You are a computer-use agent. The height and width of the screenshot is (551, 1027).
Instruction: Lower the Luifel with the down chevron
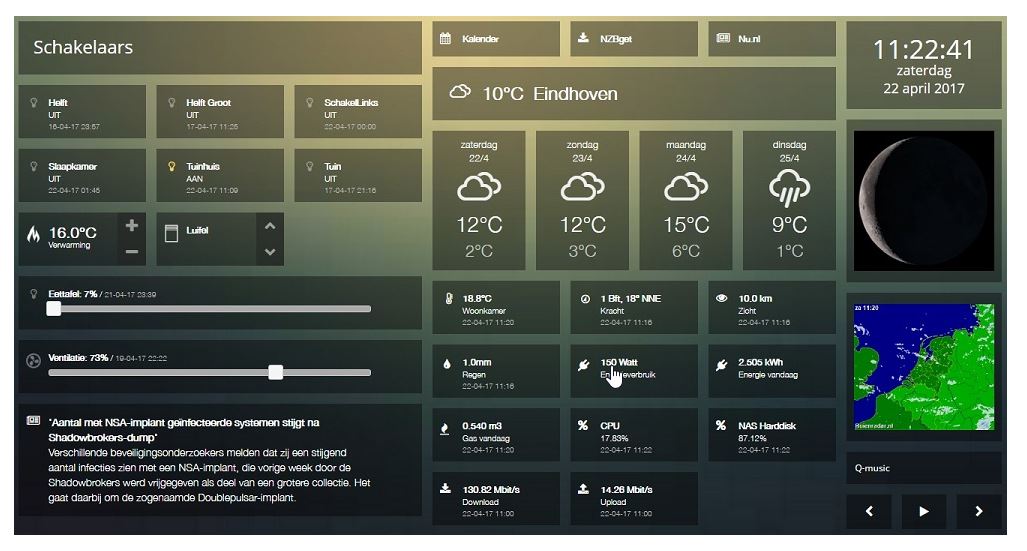point(269,252)
